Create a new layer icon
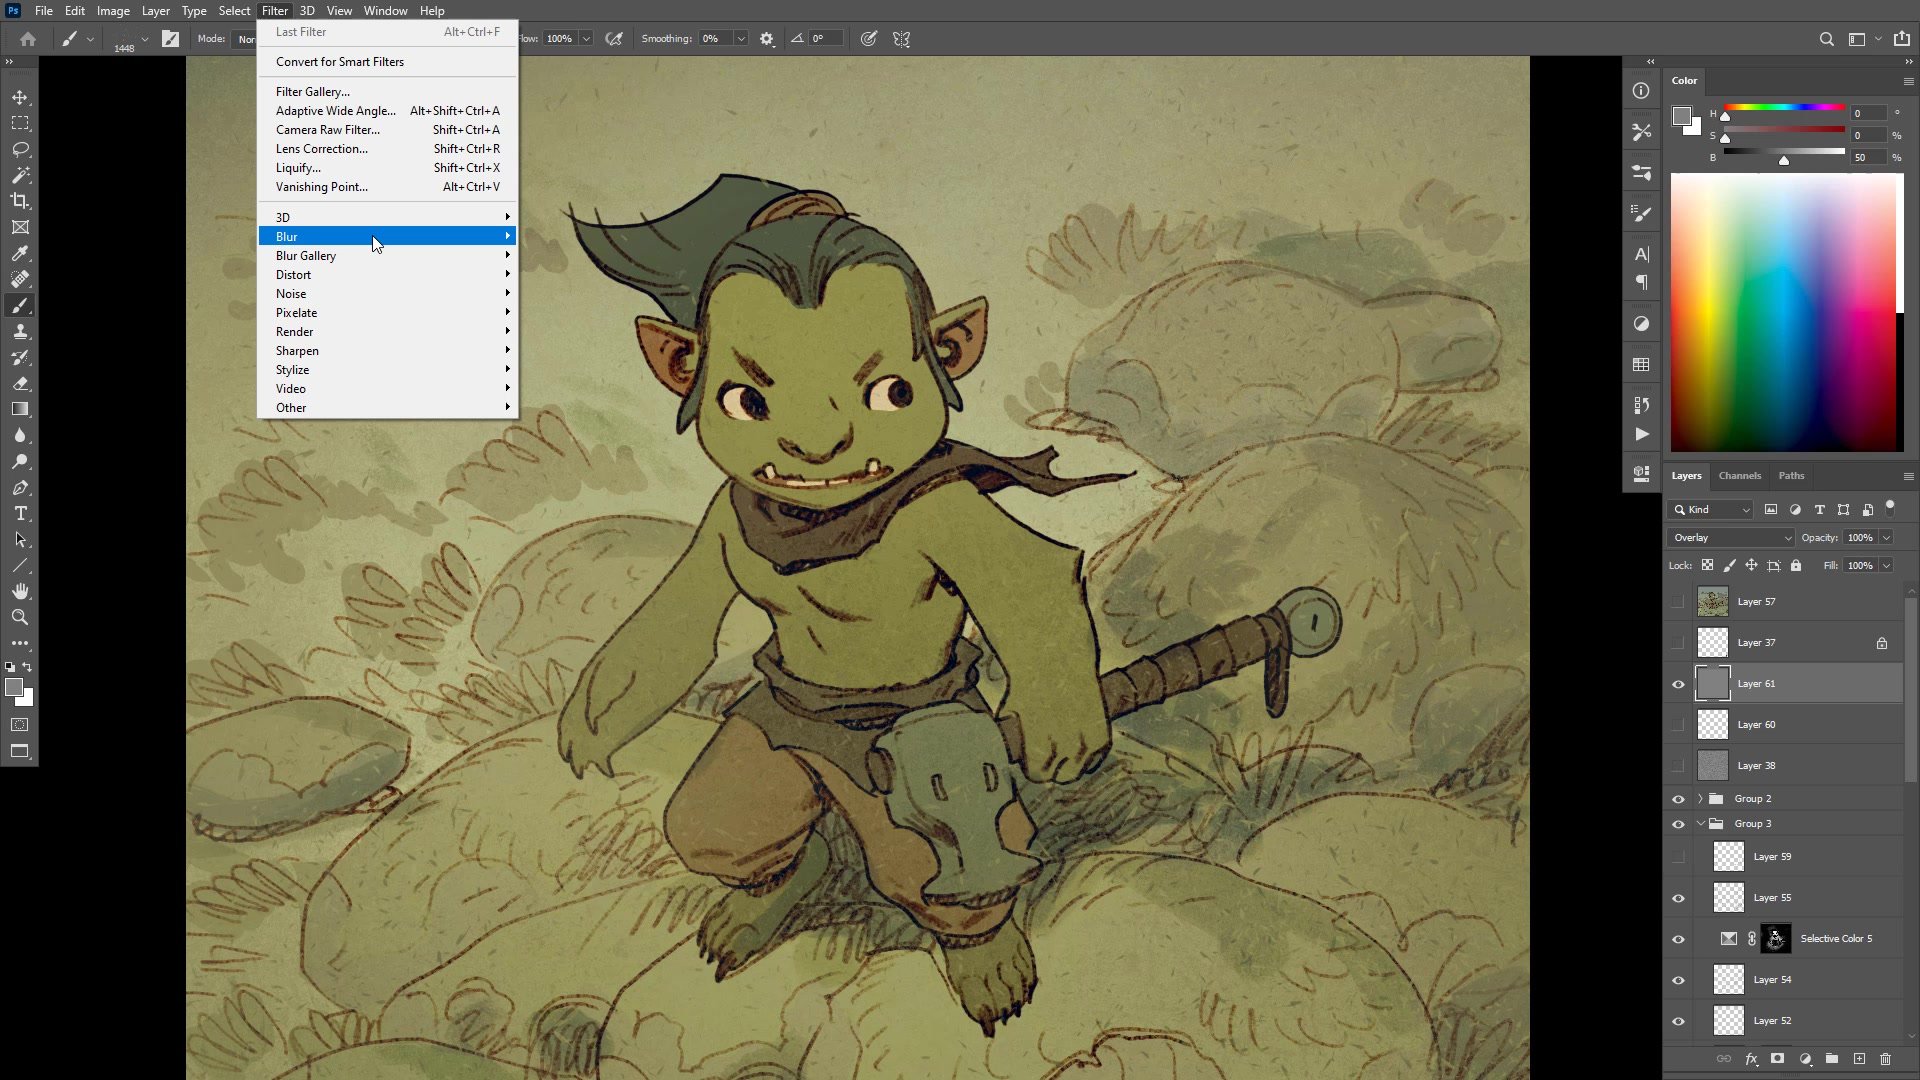1920x1080 pixels. 1859,1059
